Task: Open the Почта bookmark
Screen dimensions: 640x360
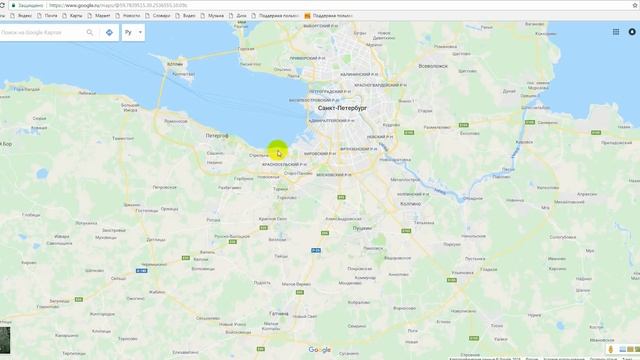Action: click(x=47, y=16)
